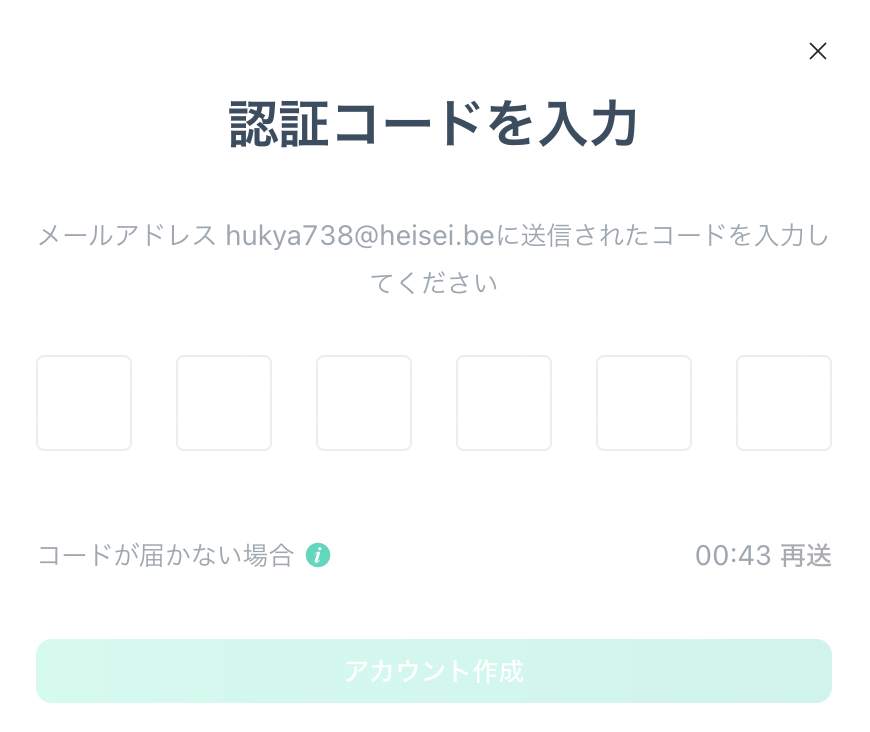Viewport: 870px width, 732px height.
Task: Click the 認証コードを入力 heading
Action: (433, 124)
